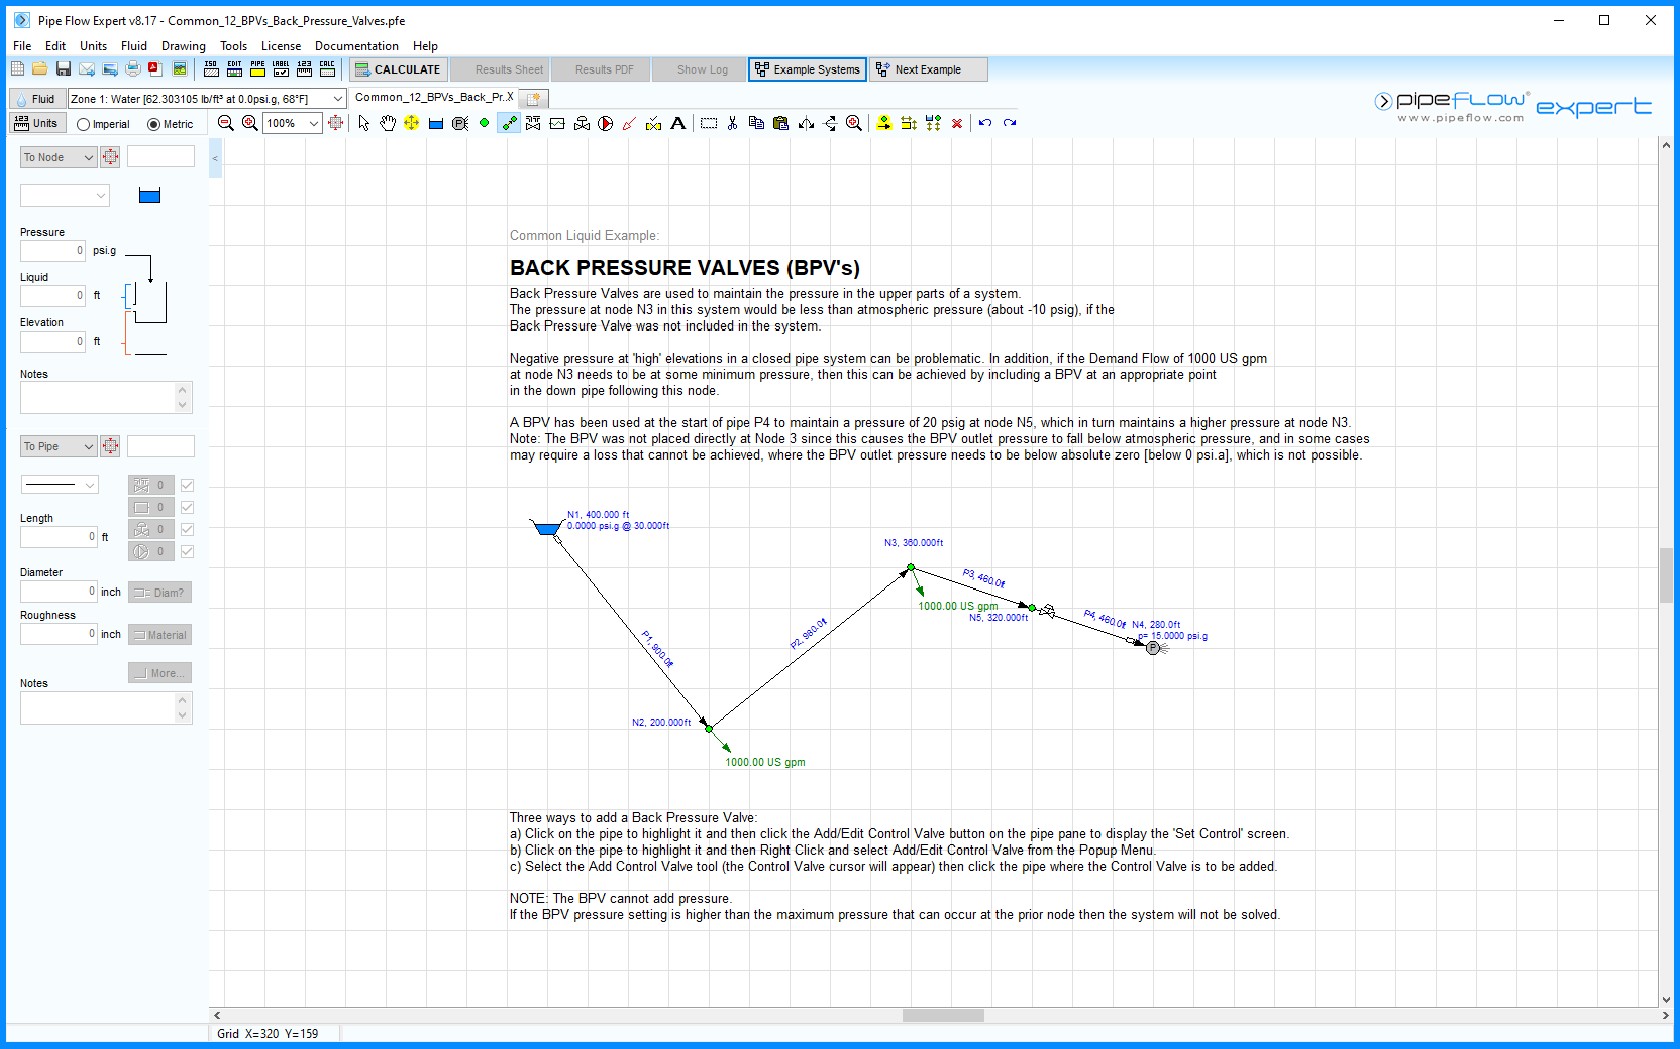Select the rectangle selection tool
Viewport: 1680px width, 1049px height.
(709, 123)
